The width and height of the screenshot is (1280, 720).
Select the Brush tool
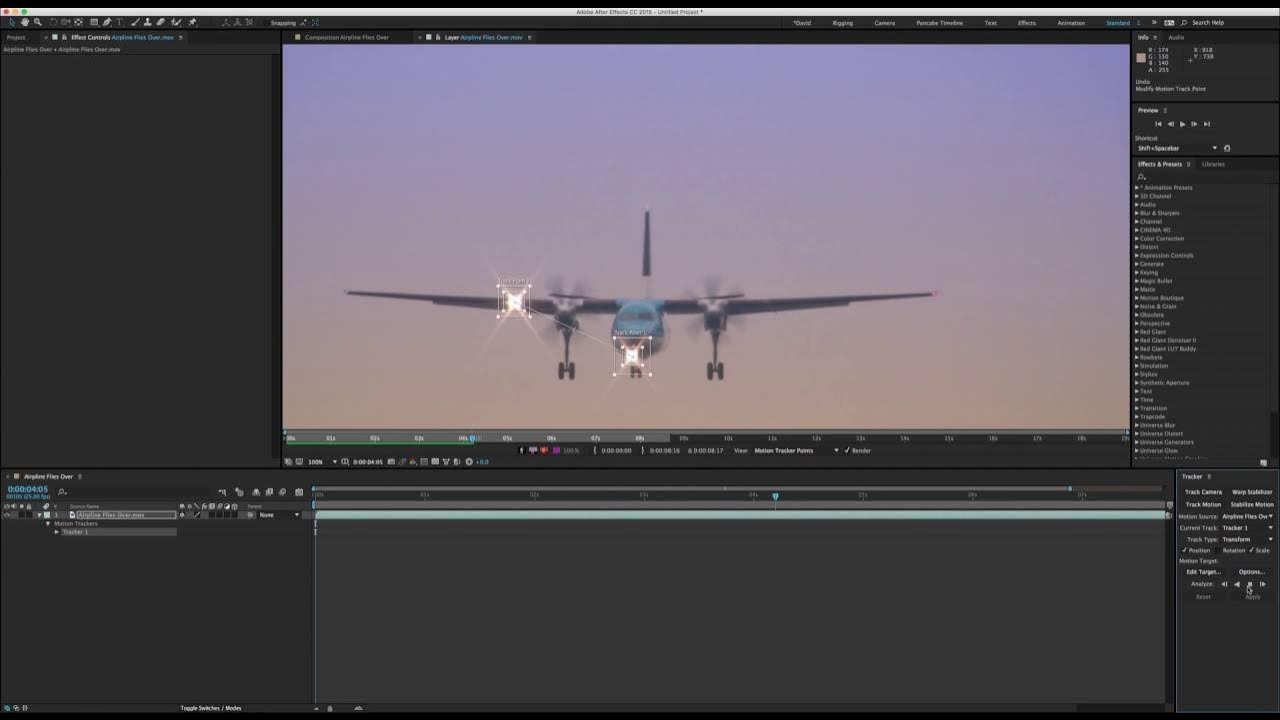(x=135, y=22)
